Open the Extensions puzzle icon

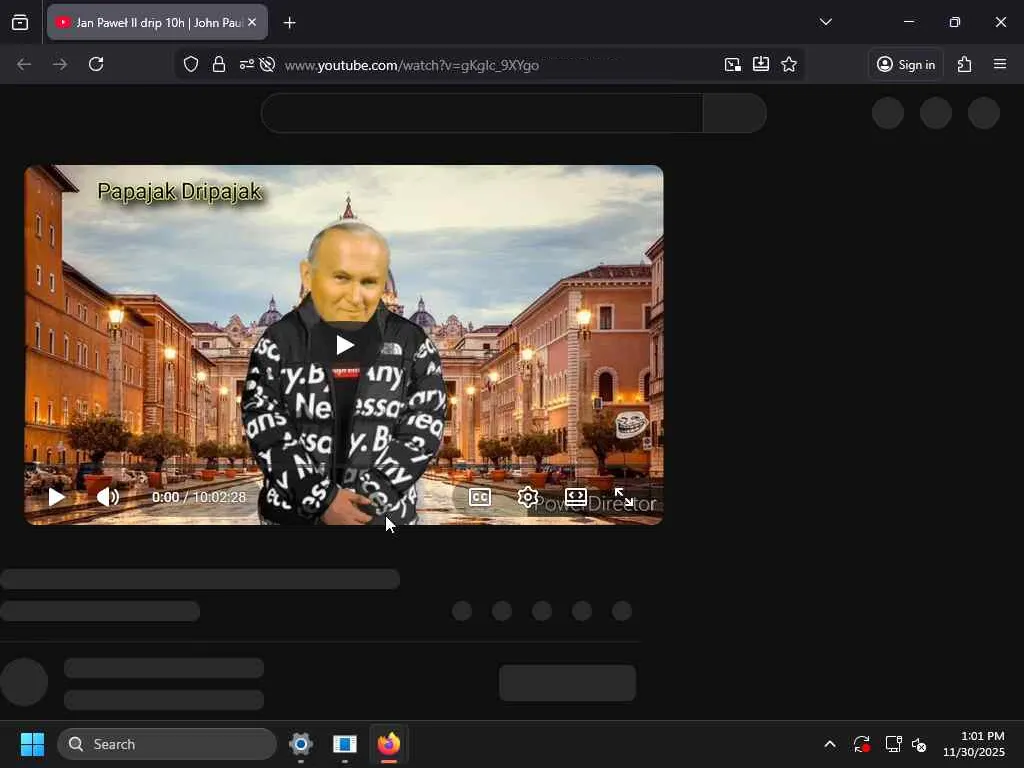pos(965,64)
